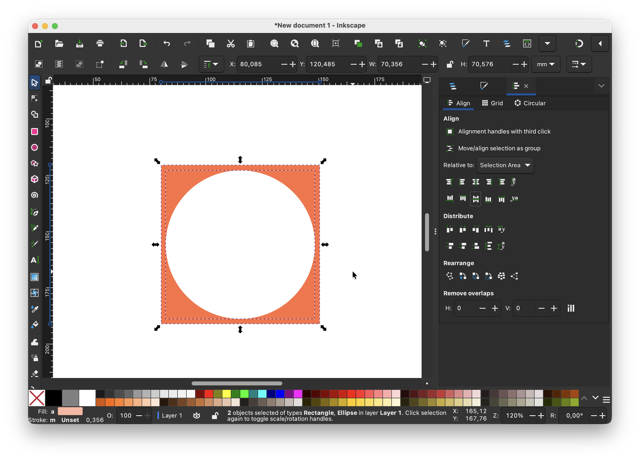
Task: Decrease the W width value
Action: [425, 64]
